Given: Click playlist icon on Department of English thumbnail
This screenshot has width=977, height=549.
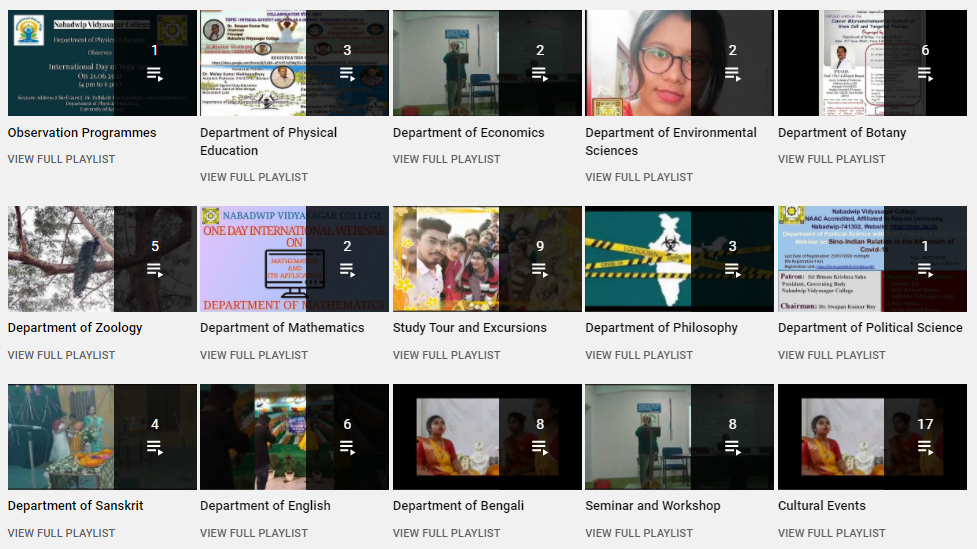Looking at the screenshot, I should pos(347,448).
